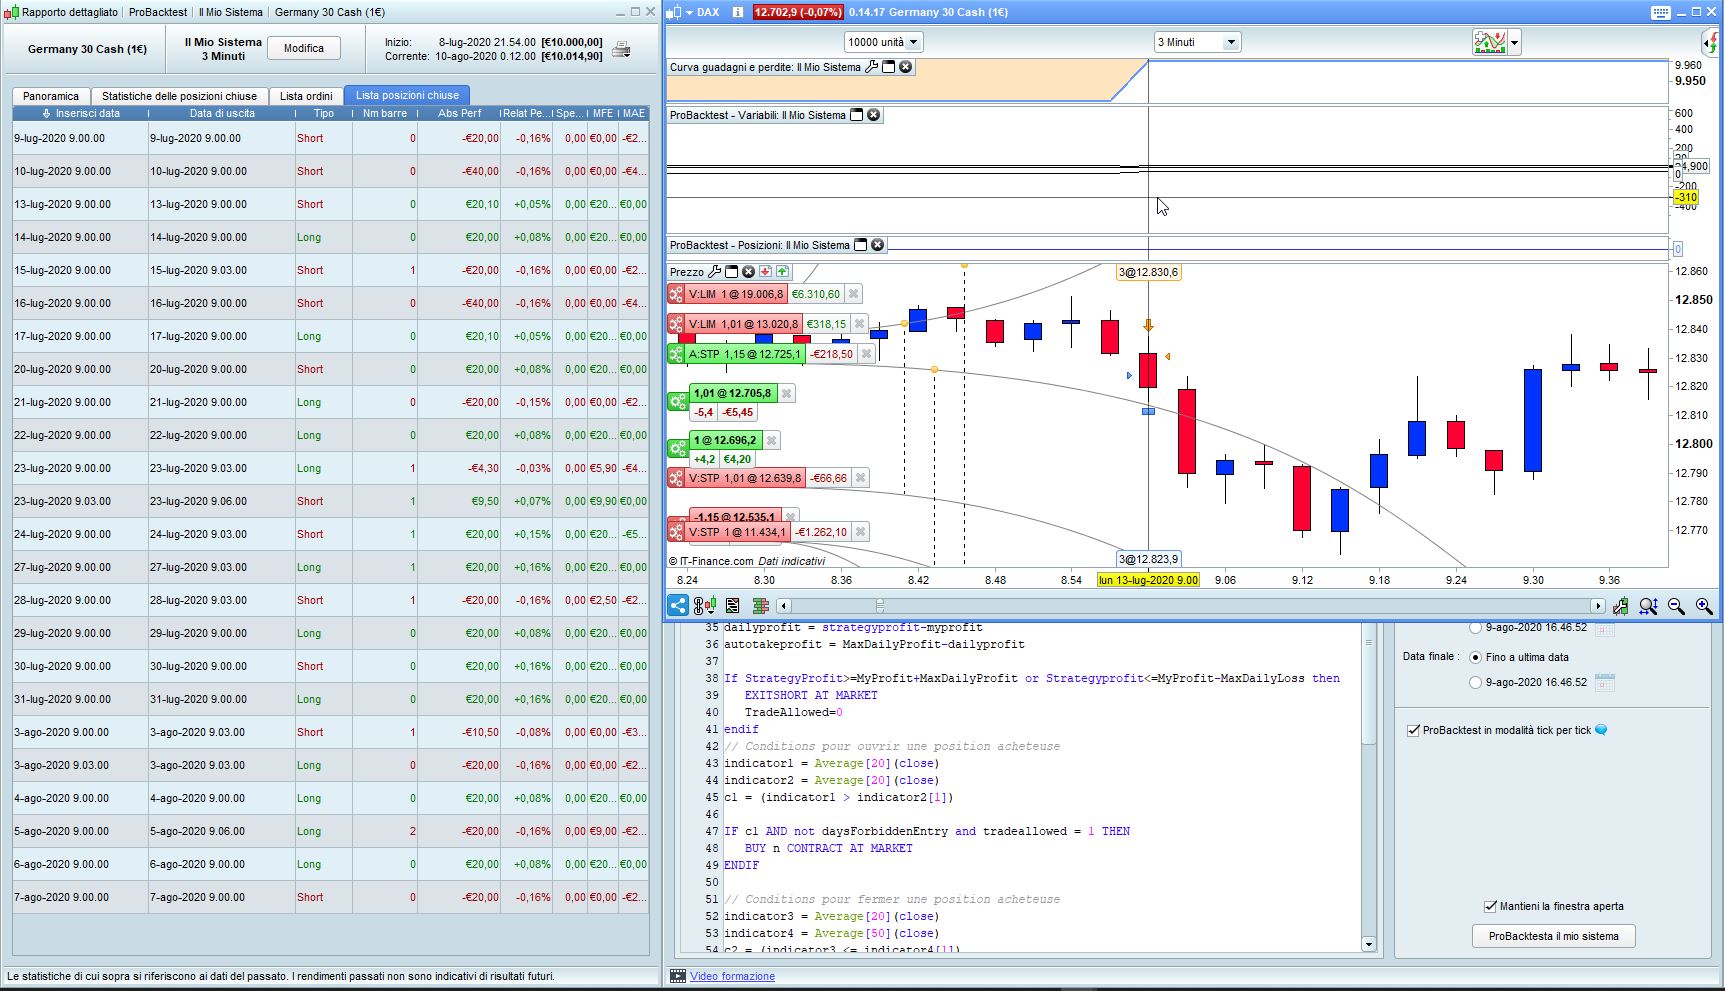Open the DAX instrument list dropdown arrow
The width and height of the screenshot is (1725, 991).
click(689, 12)
